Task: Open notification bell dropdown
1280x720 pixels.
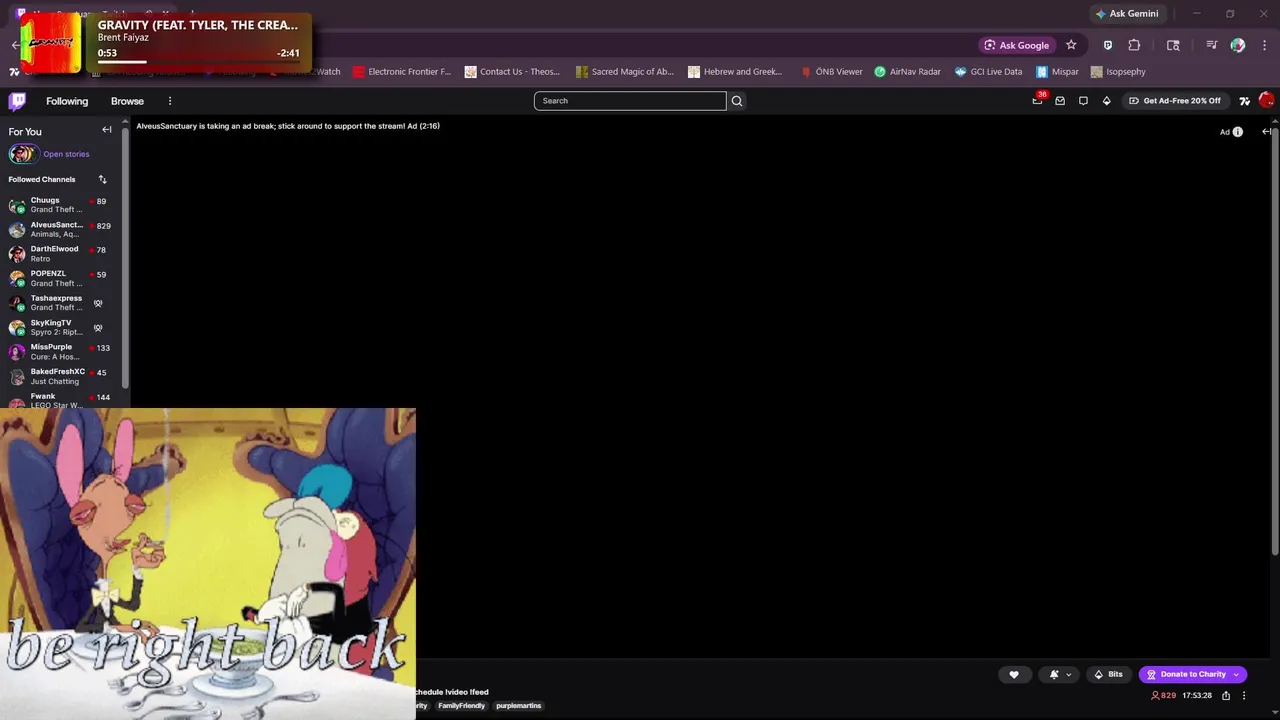Action: pyautogui.click(x=1059, y=674)
